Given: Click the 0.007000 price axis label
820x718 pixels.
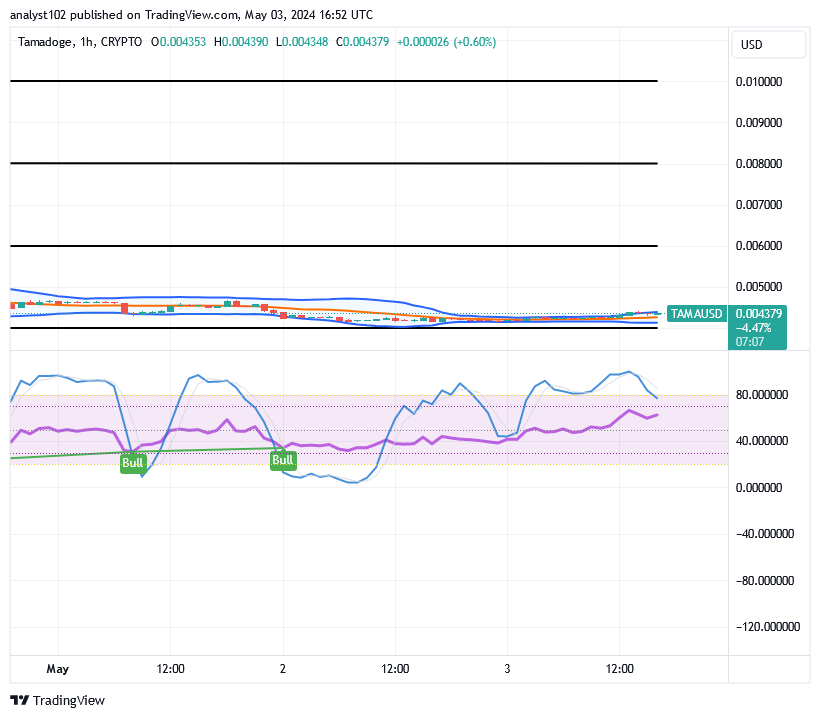Looking at the screenshot, I should (759, 204).
